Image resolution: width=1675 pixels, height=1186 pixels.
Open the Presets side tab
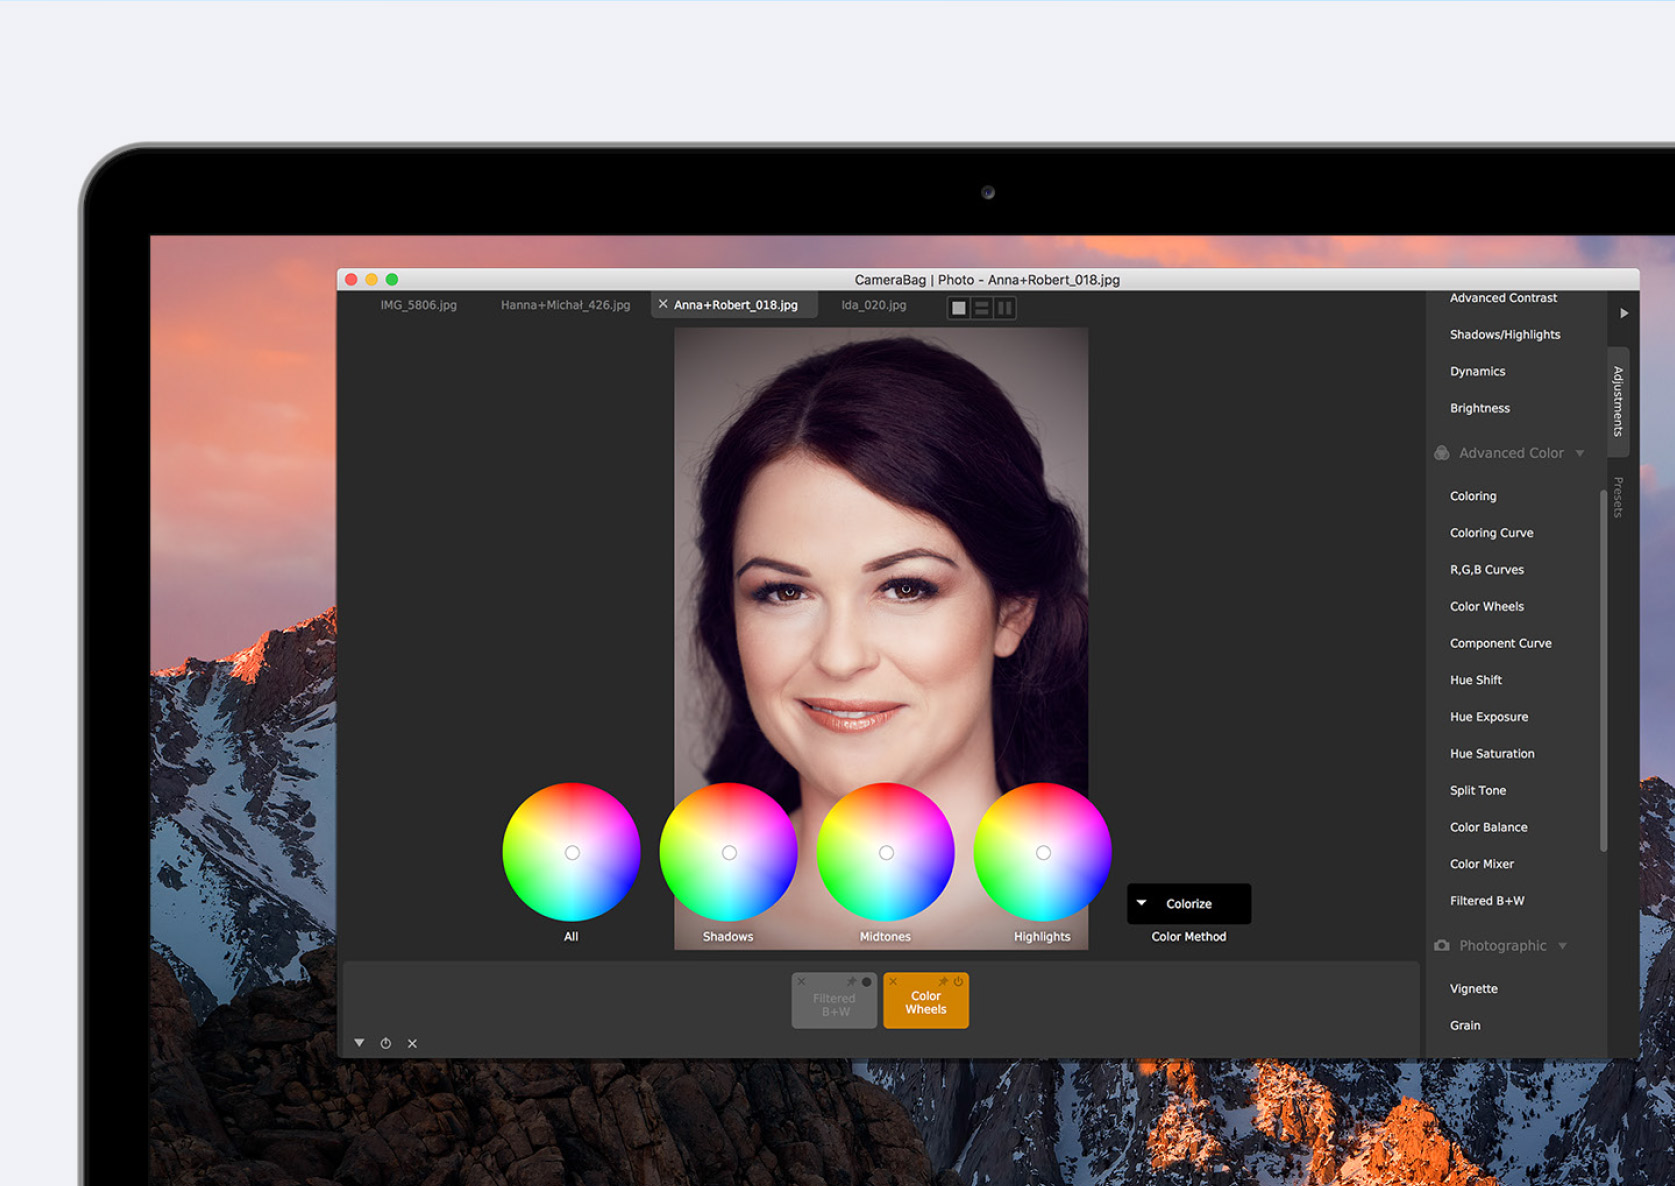point(1618,497)
